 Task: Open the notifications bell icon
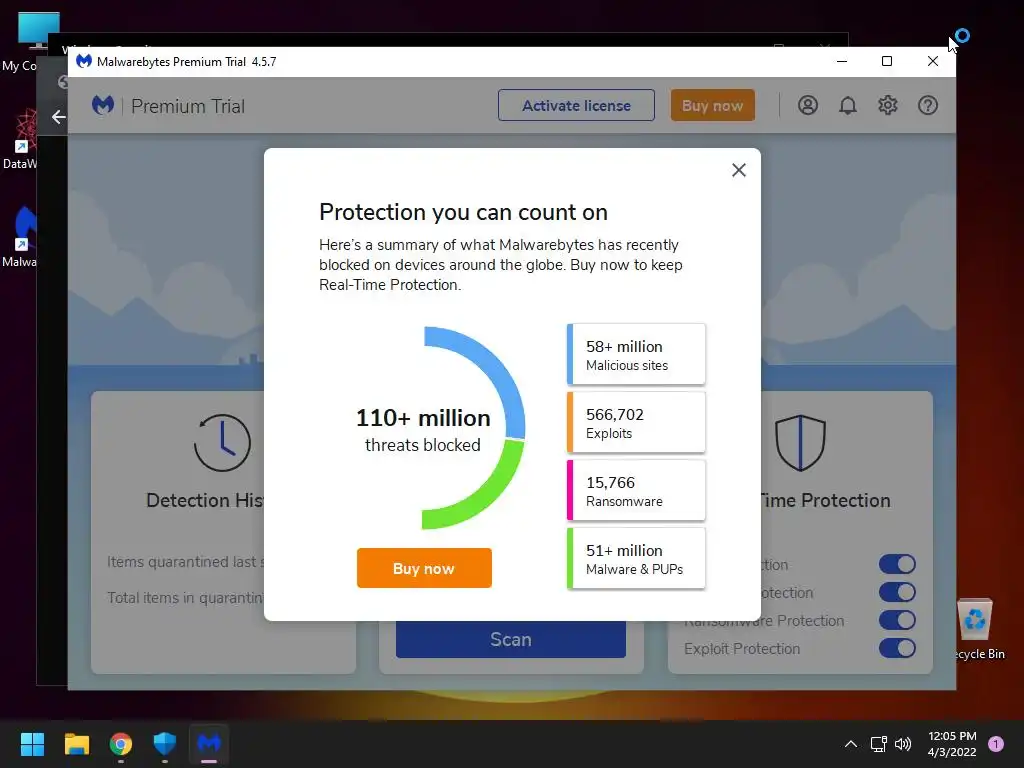tap(848, 105)
